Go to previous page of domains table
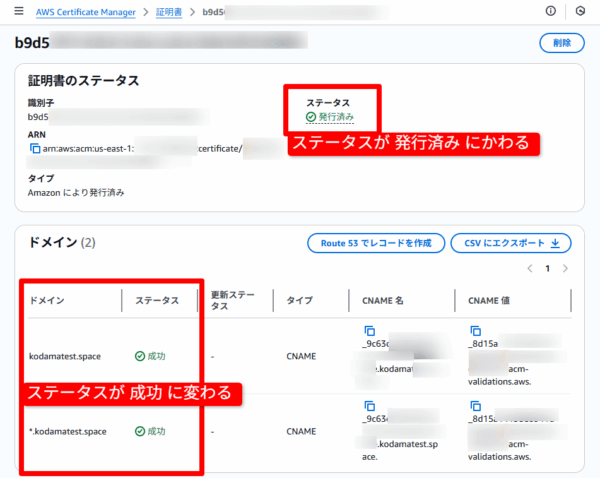The height and width of the screenshot is (478, 600). pyautogui.click(x=529, y=269)
